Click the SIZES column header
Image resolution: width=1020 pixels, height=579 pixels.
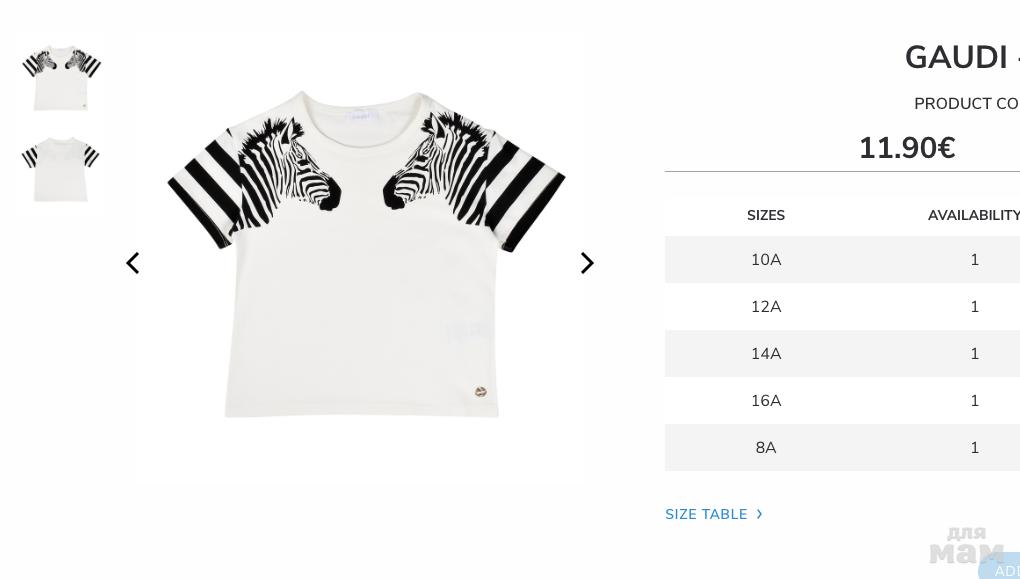766,215
